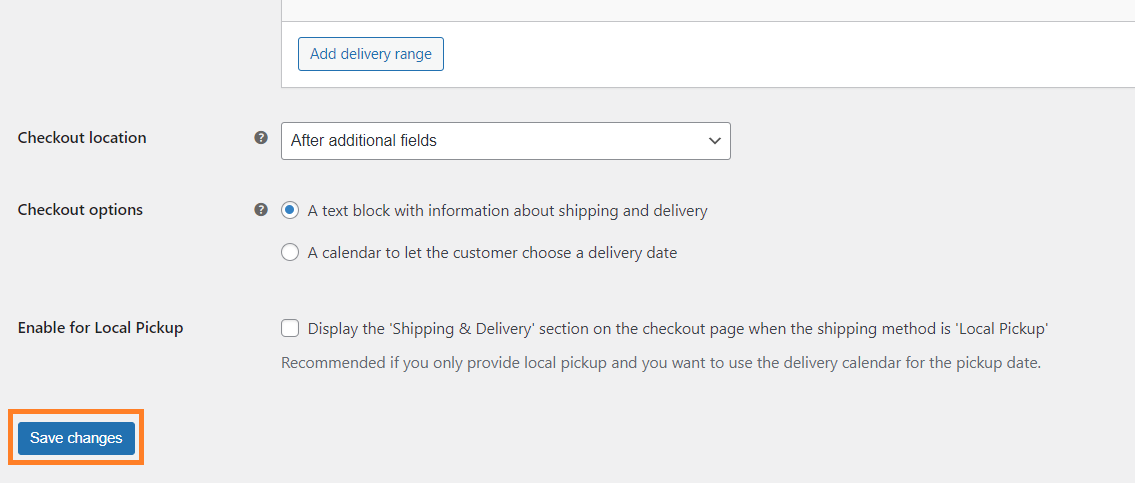Click the "After additional fields" selected text

coord(363,140)
